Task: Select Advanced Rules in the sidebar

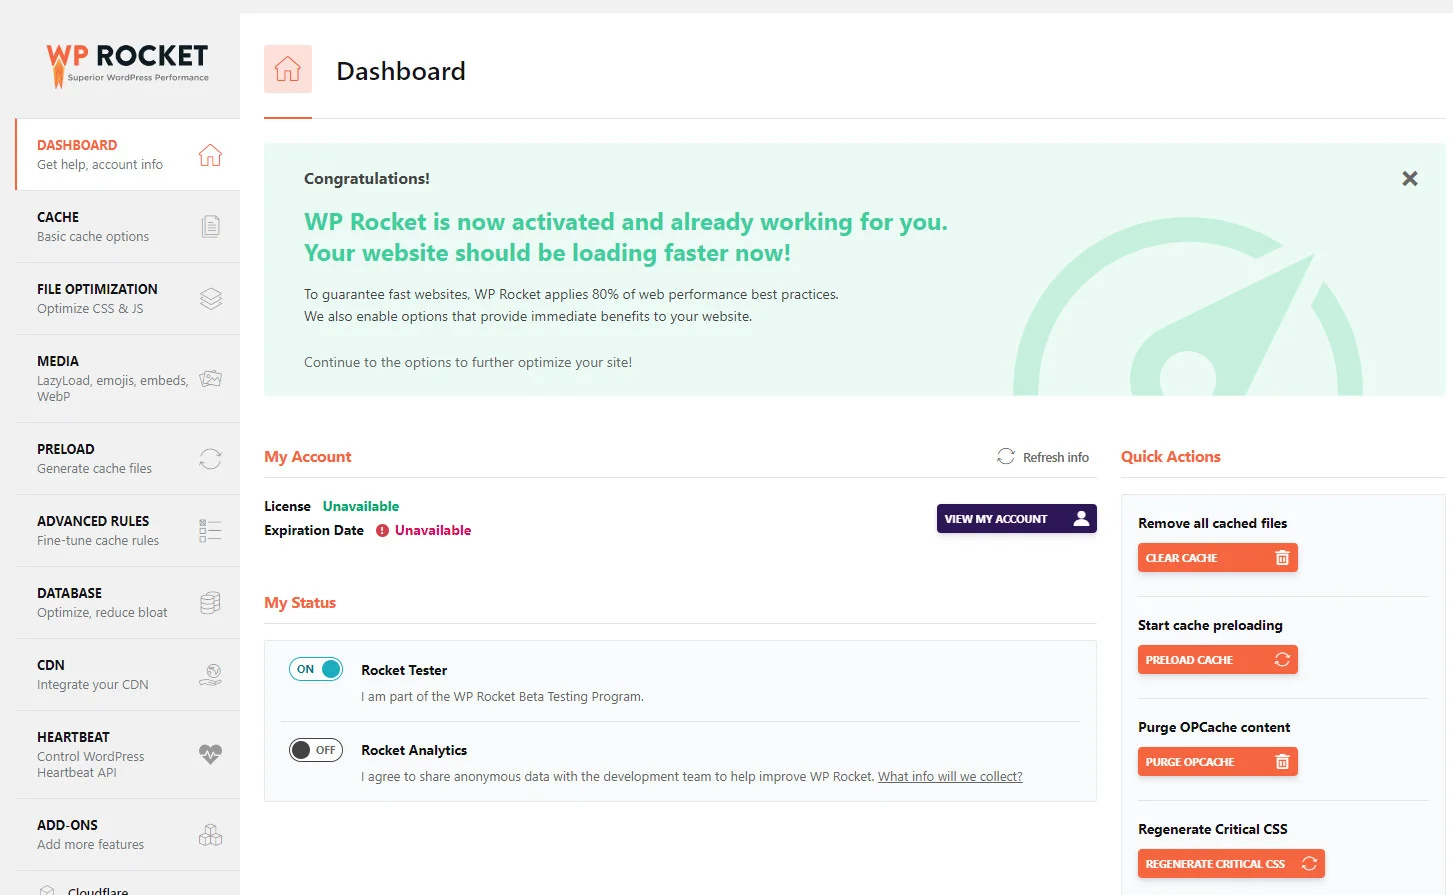Action: tap(128, 531)
